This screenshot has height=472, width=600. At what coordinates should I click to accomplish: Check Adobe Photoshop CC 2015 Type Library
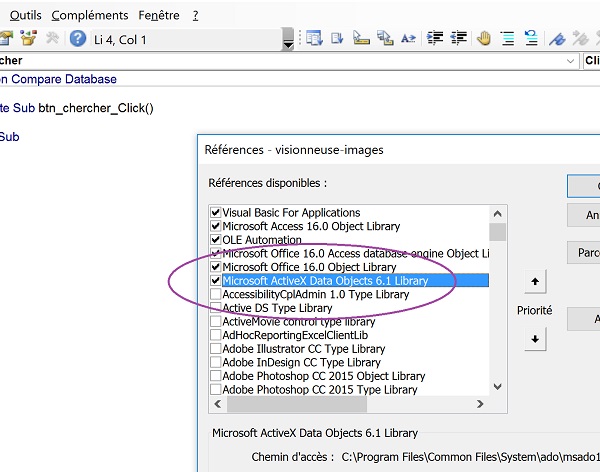click(x=215, y=389)
